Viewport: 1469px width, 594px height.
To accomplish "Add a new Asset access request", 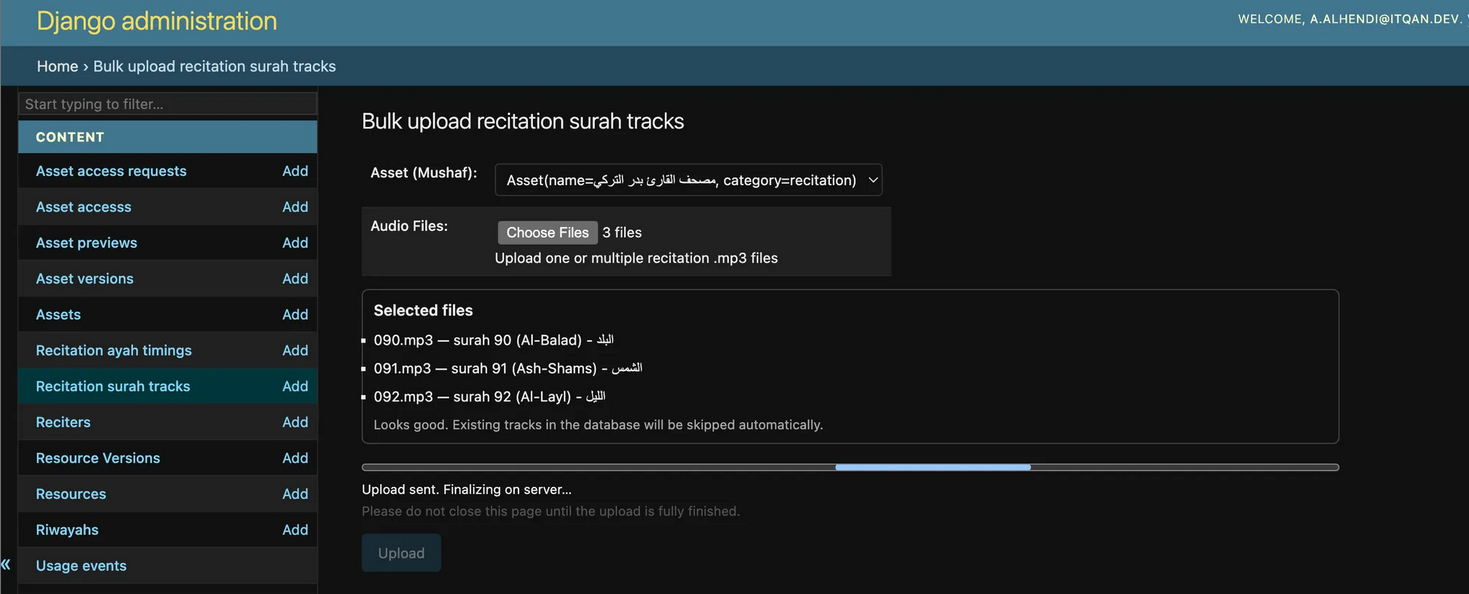I will [294, 171].
